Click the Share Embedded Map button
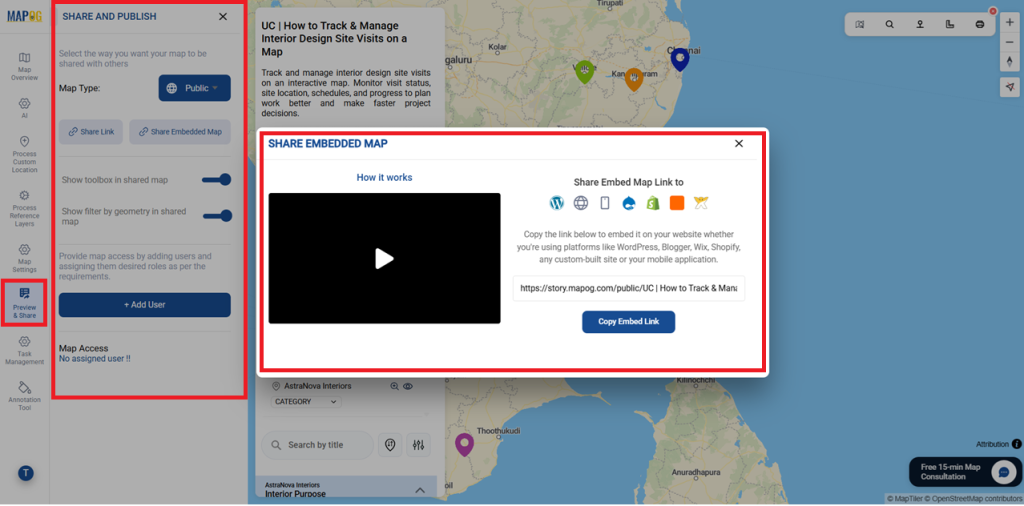1024x506 pixels. 180,132
